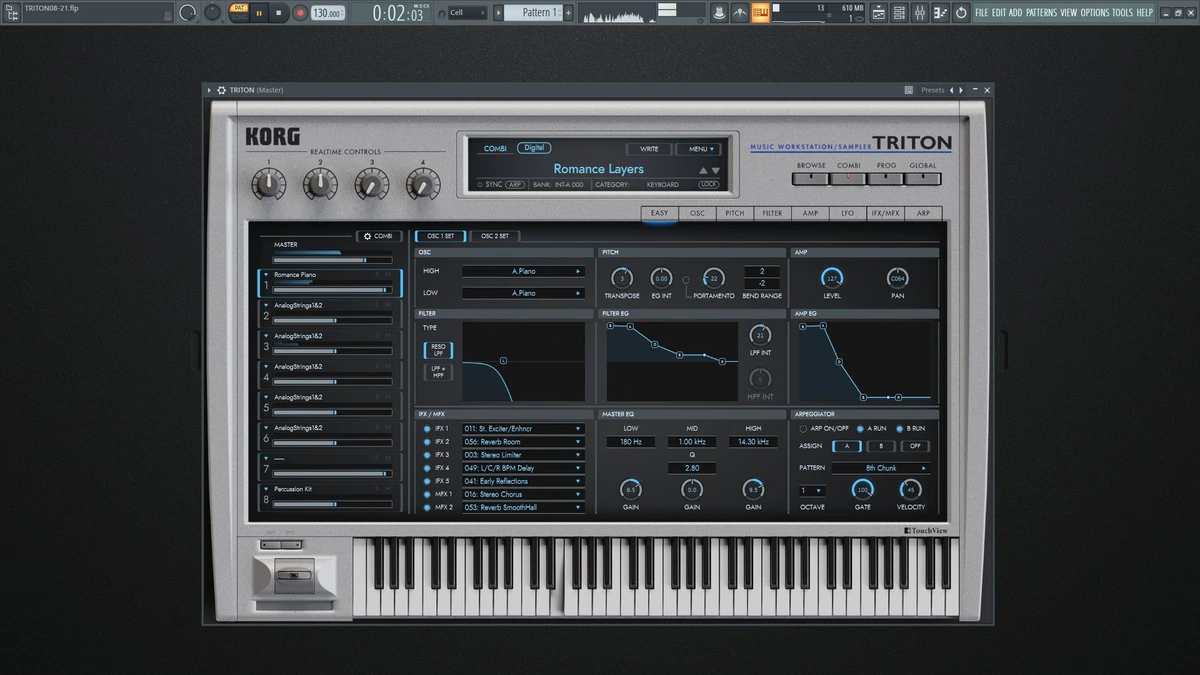This screenshot has height=675, width=1200.
Task: Toggle the IFX 1 enable indicator
Action: [x=427, y=428]
